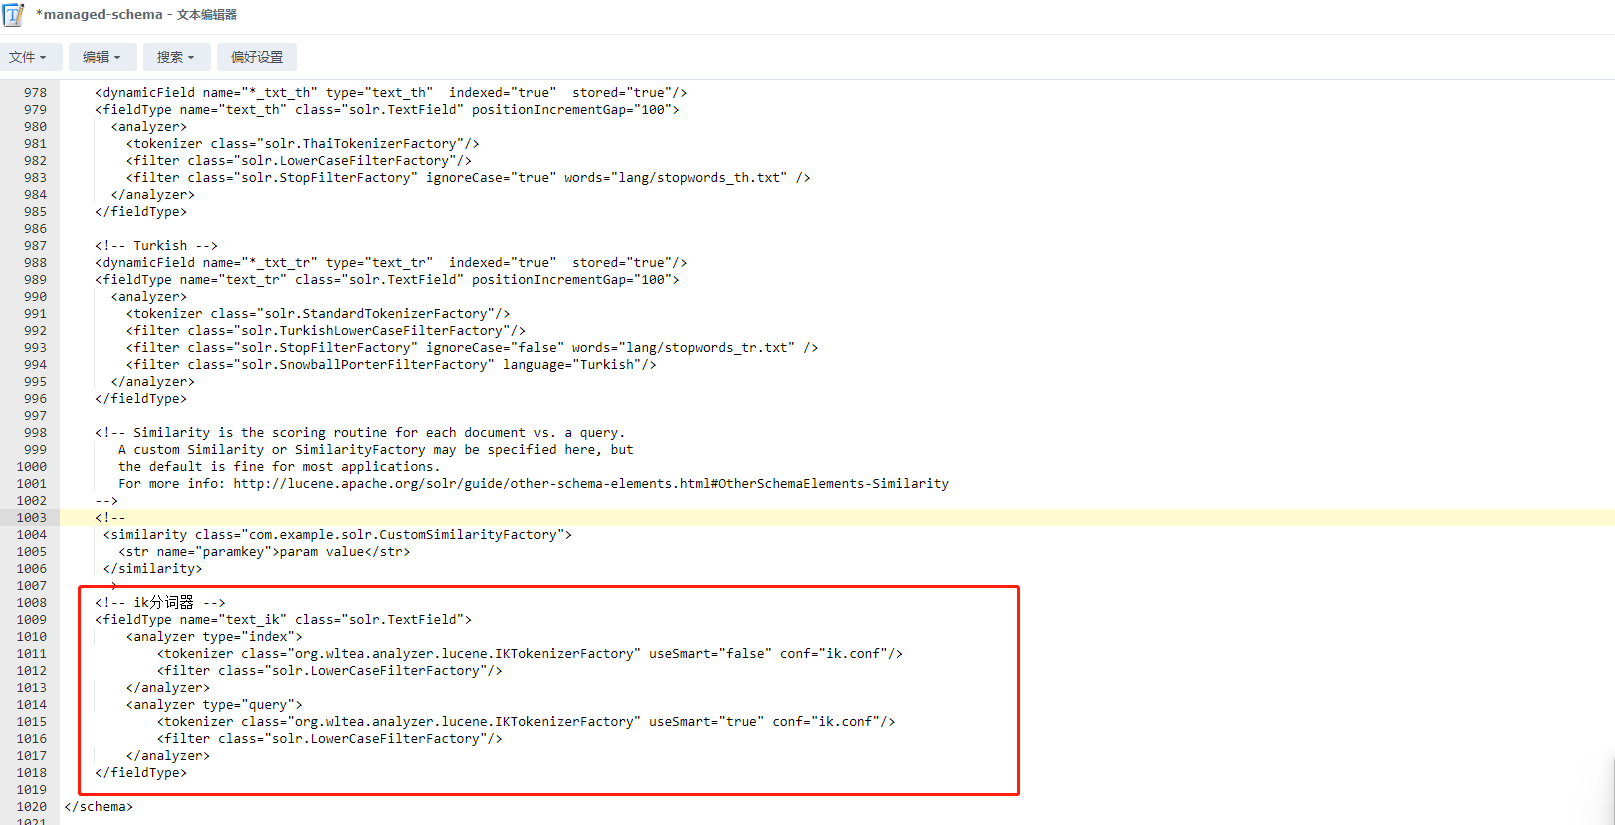Click the text_ik fieldType line
1615x825 pixels.
coord(283,620)
